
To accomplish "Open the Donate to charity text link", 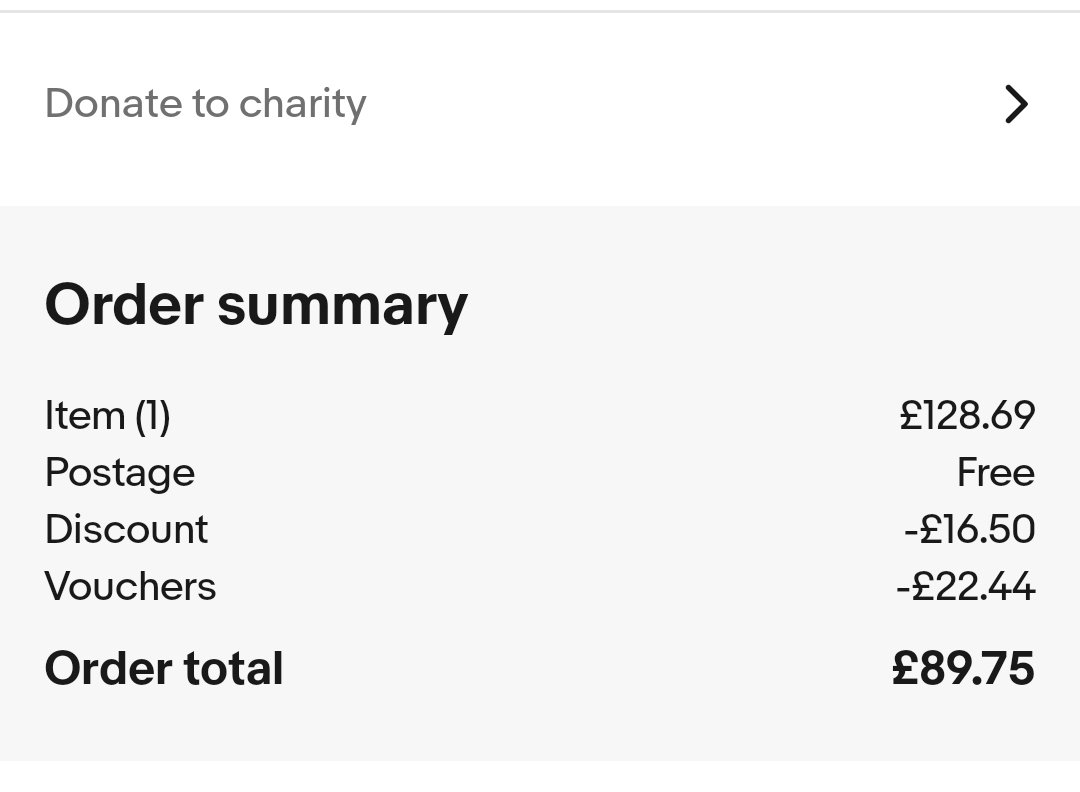I will pos(205,104).
